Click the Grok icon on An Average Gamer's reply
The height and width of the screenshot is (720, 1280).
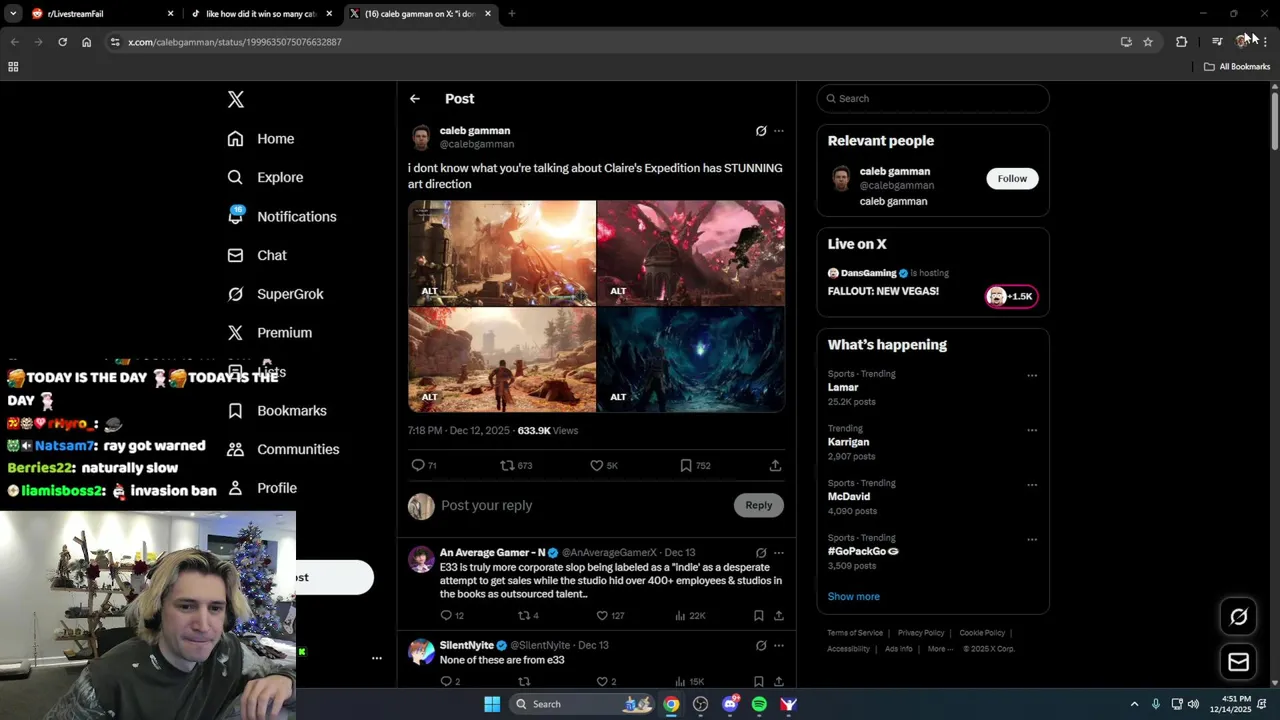(x=761, y=553)
